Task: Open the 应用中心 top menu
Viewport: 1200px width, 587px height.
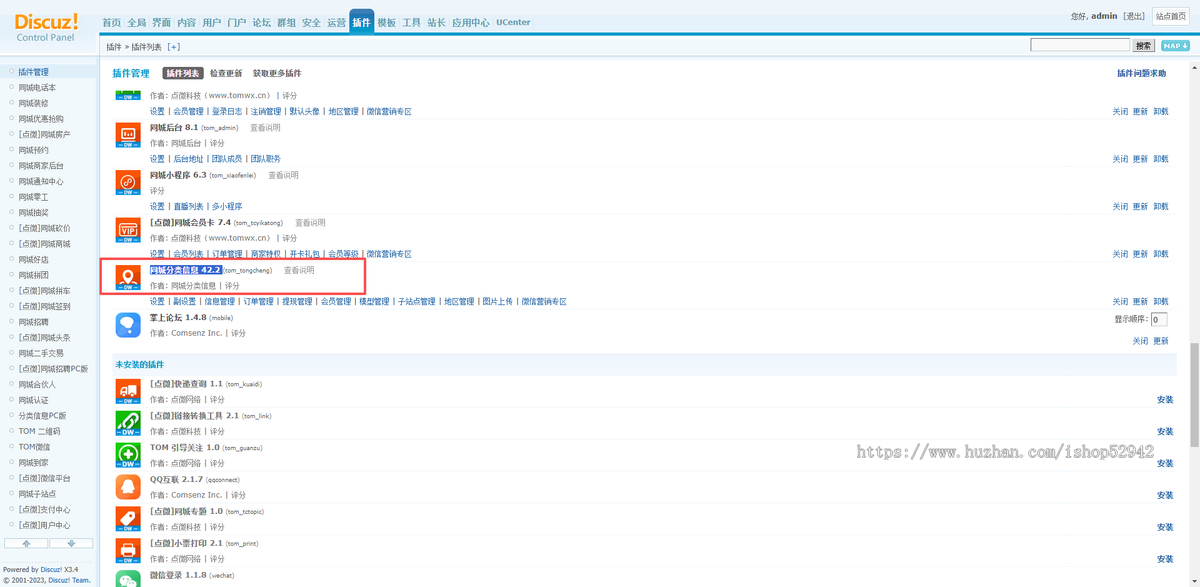Action: [470, 22]
